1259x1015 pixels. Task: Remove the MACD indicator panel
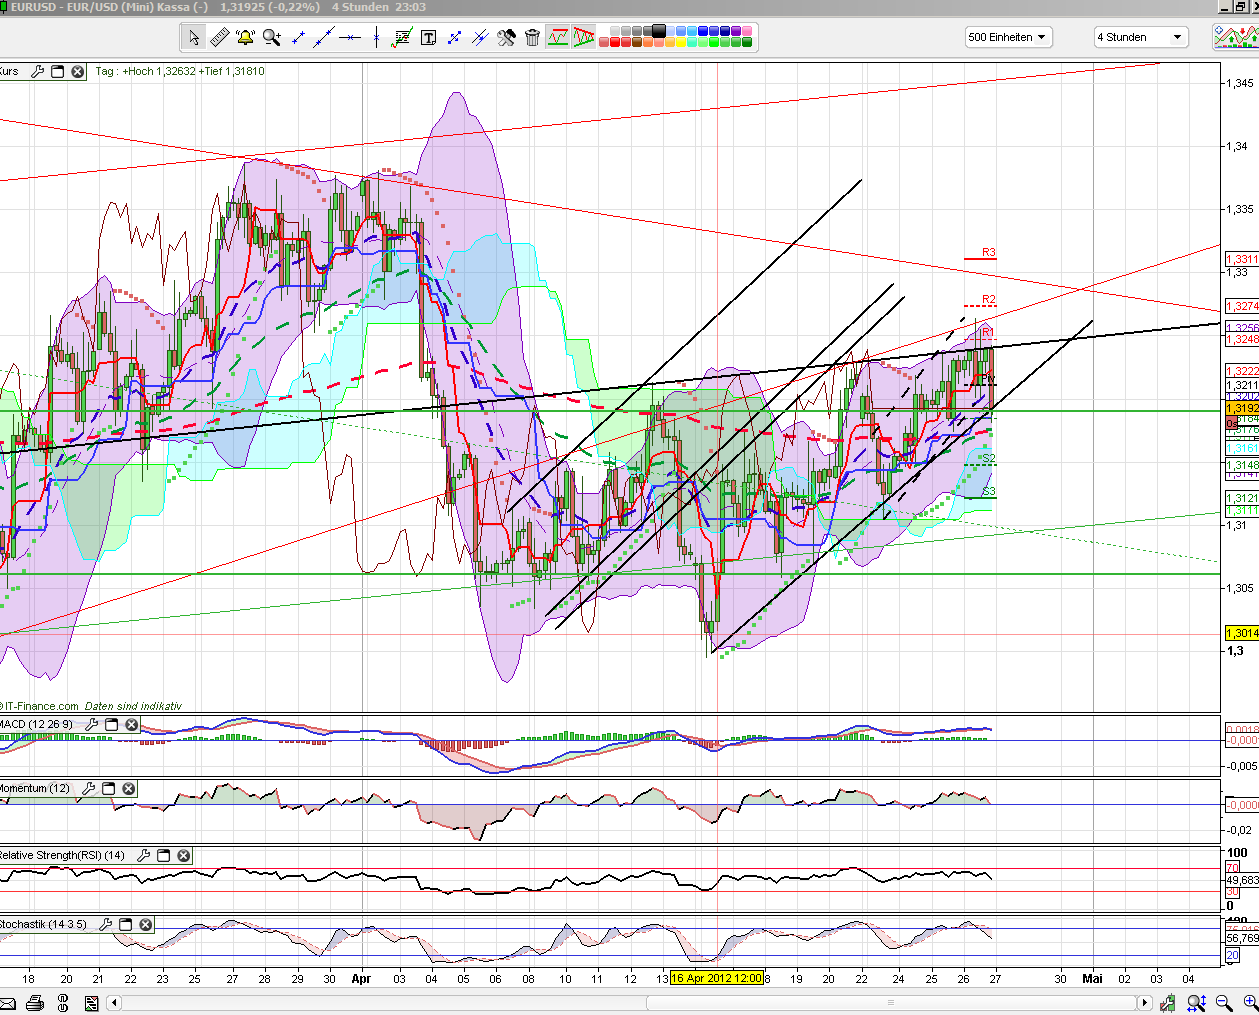(x=132, y=724)
